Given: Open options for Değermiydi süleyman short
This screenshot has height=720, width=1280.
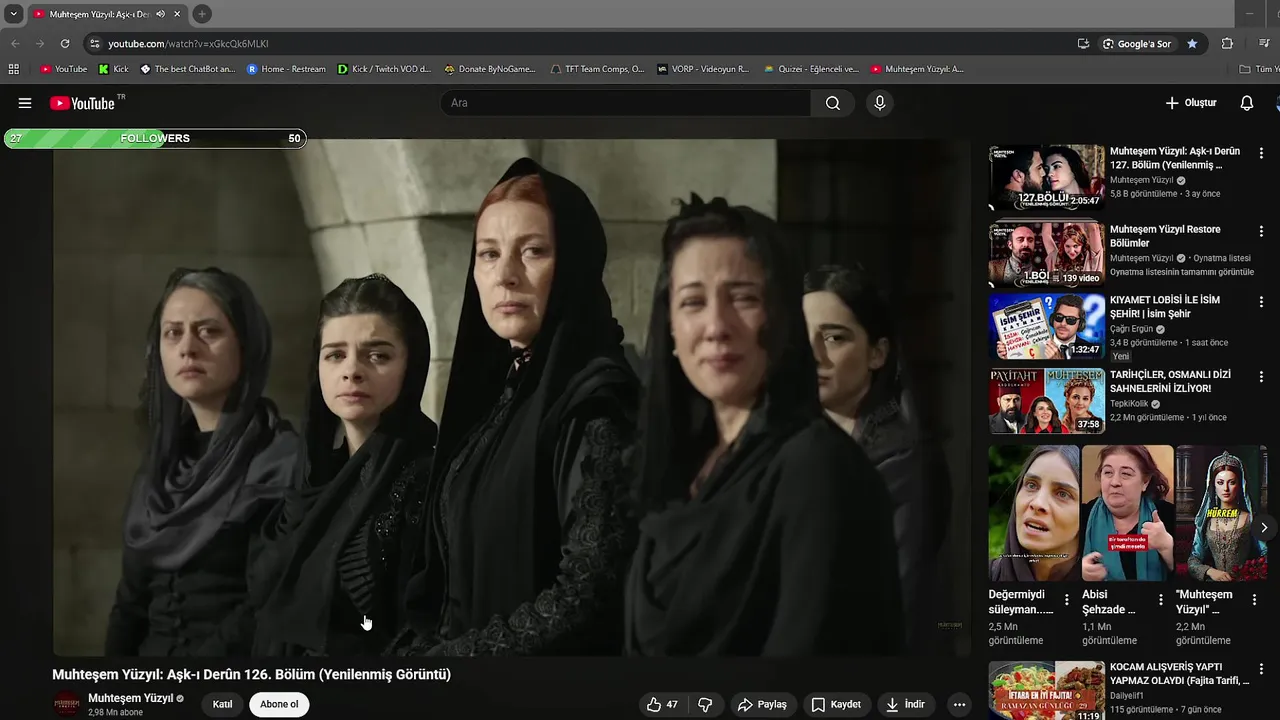Looking at the screenshot, I should coord(1067,600).
